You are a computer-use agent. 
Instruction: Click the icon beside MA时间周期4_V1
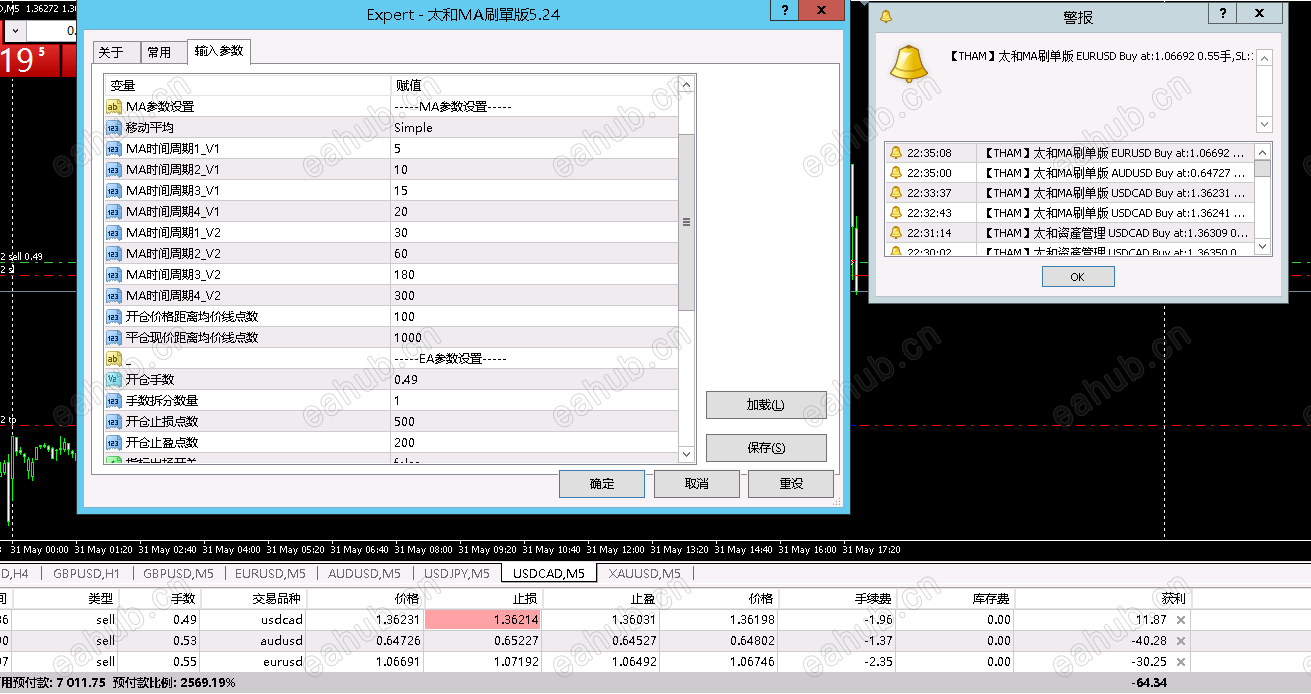(x=114, y=212)
